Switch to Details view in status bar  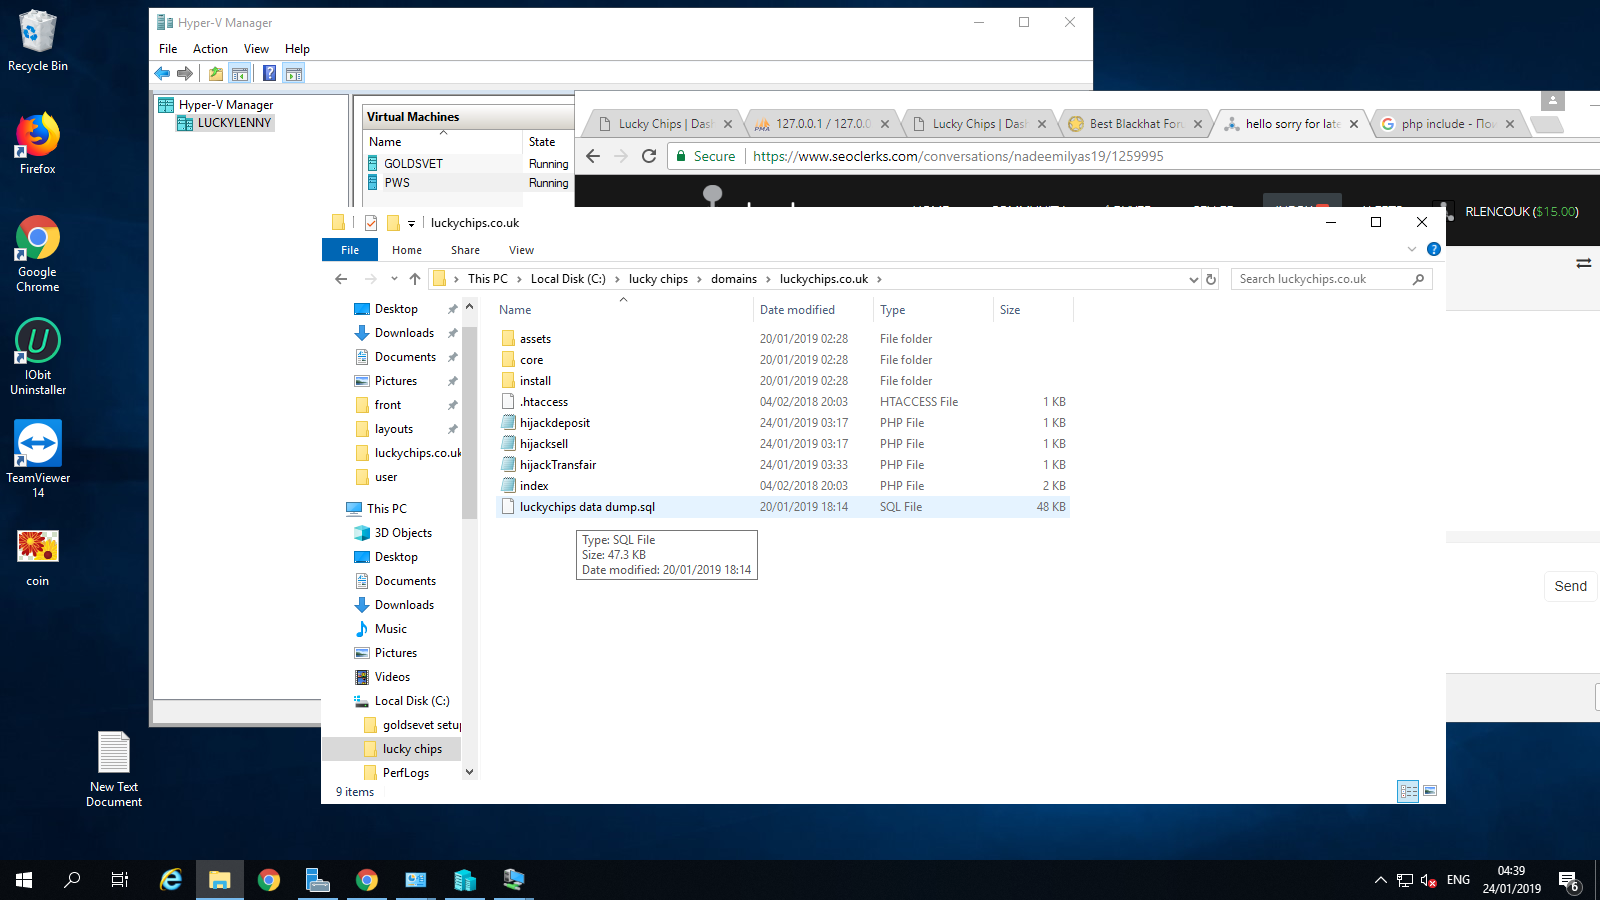coord(1408,791)
